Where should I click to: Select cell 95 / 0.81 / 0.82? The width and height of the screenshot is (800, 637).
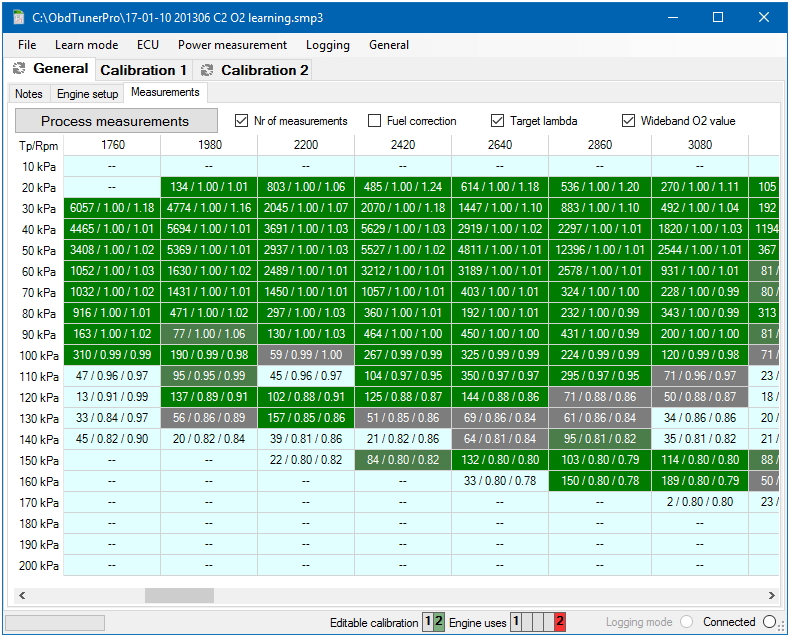point(600,439)
